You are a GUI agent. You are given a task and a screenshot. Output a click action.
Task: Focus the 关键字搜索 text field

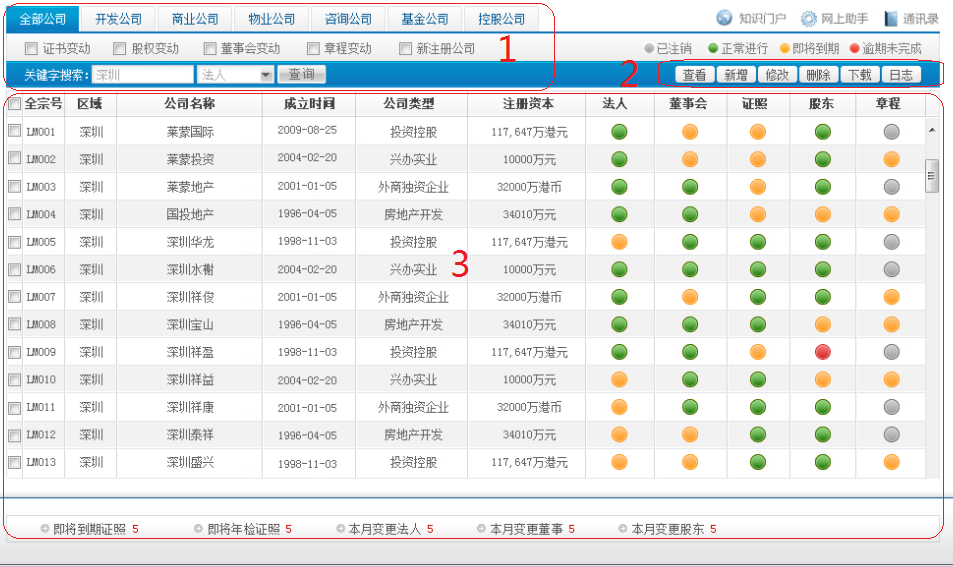pos(143,75)
